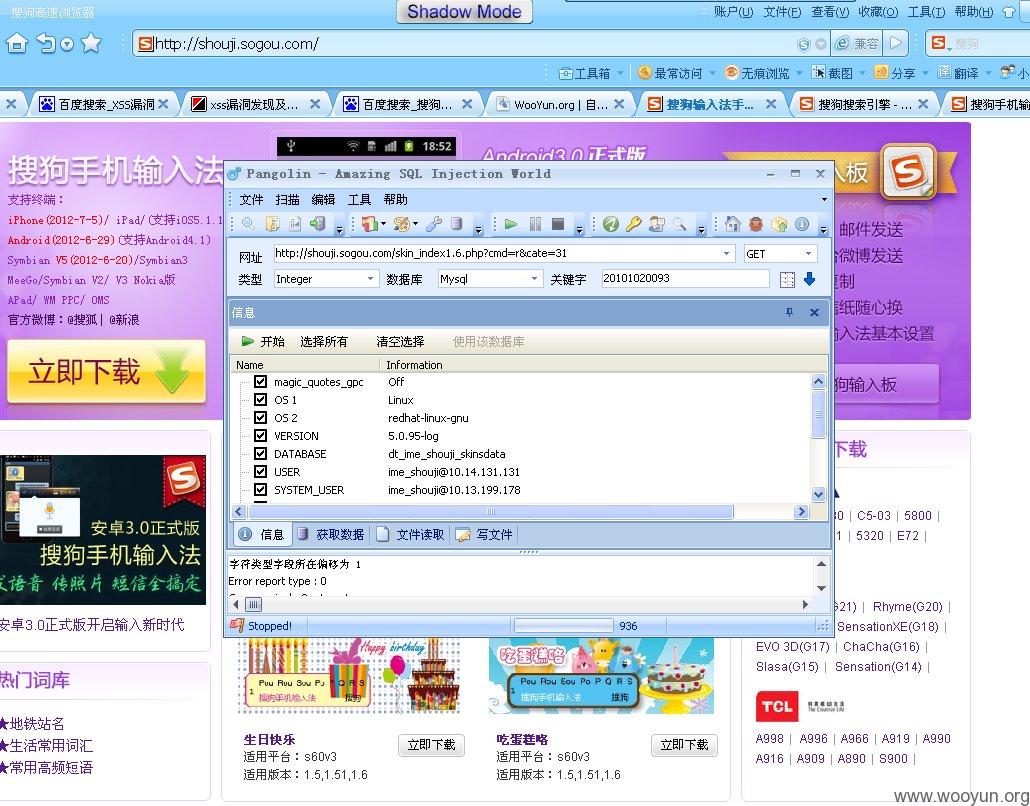This screenshot has width=1030, height=806.
Task: Uncheck the OS 1 checkbox
Action: (x=261, y=399)
